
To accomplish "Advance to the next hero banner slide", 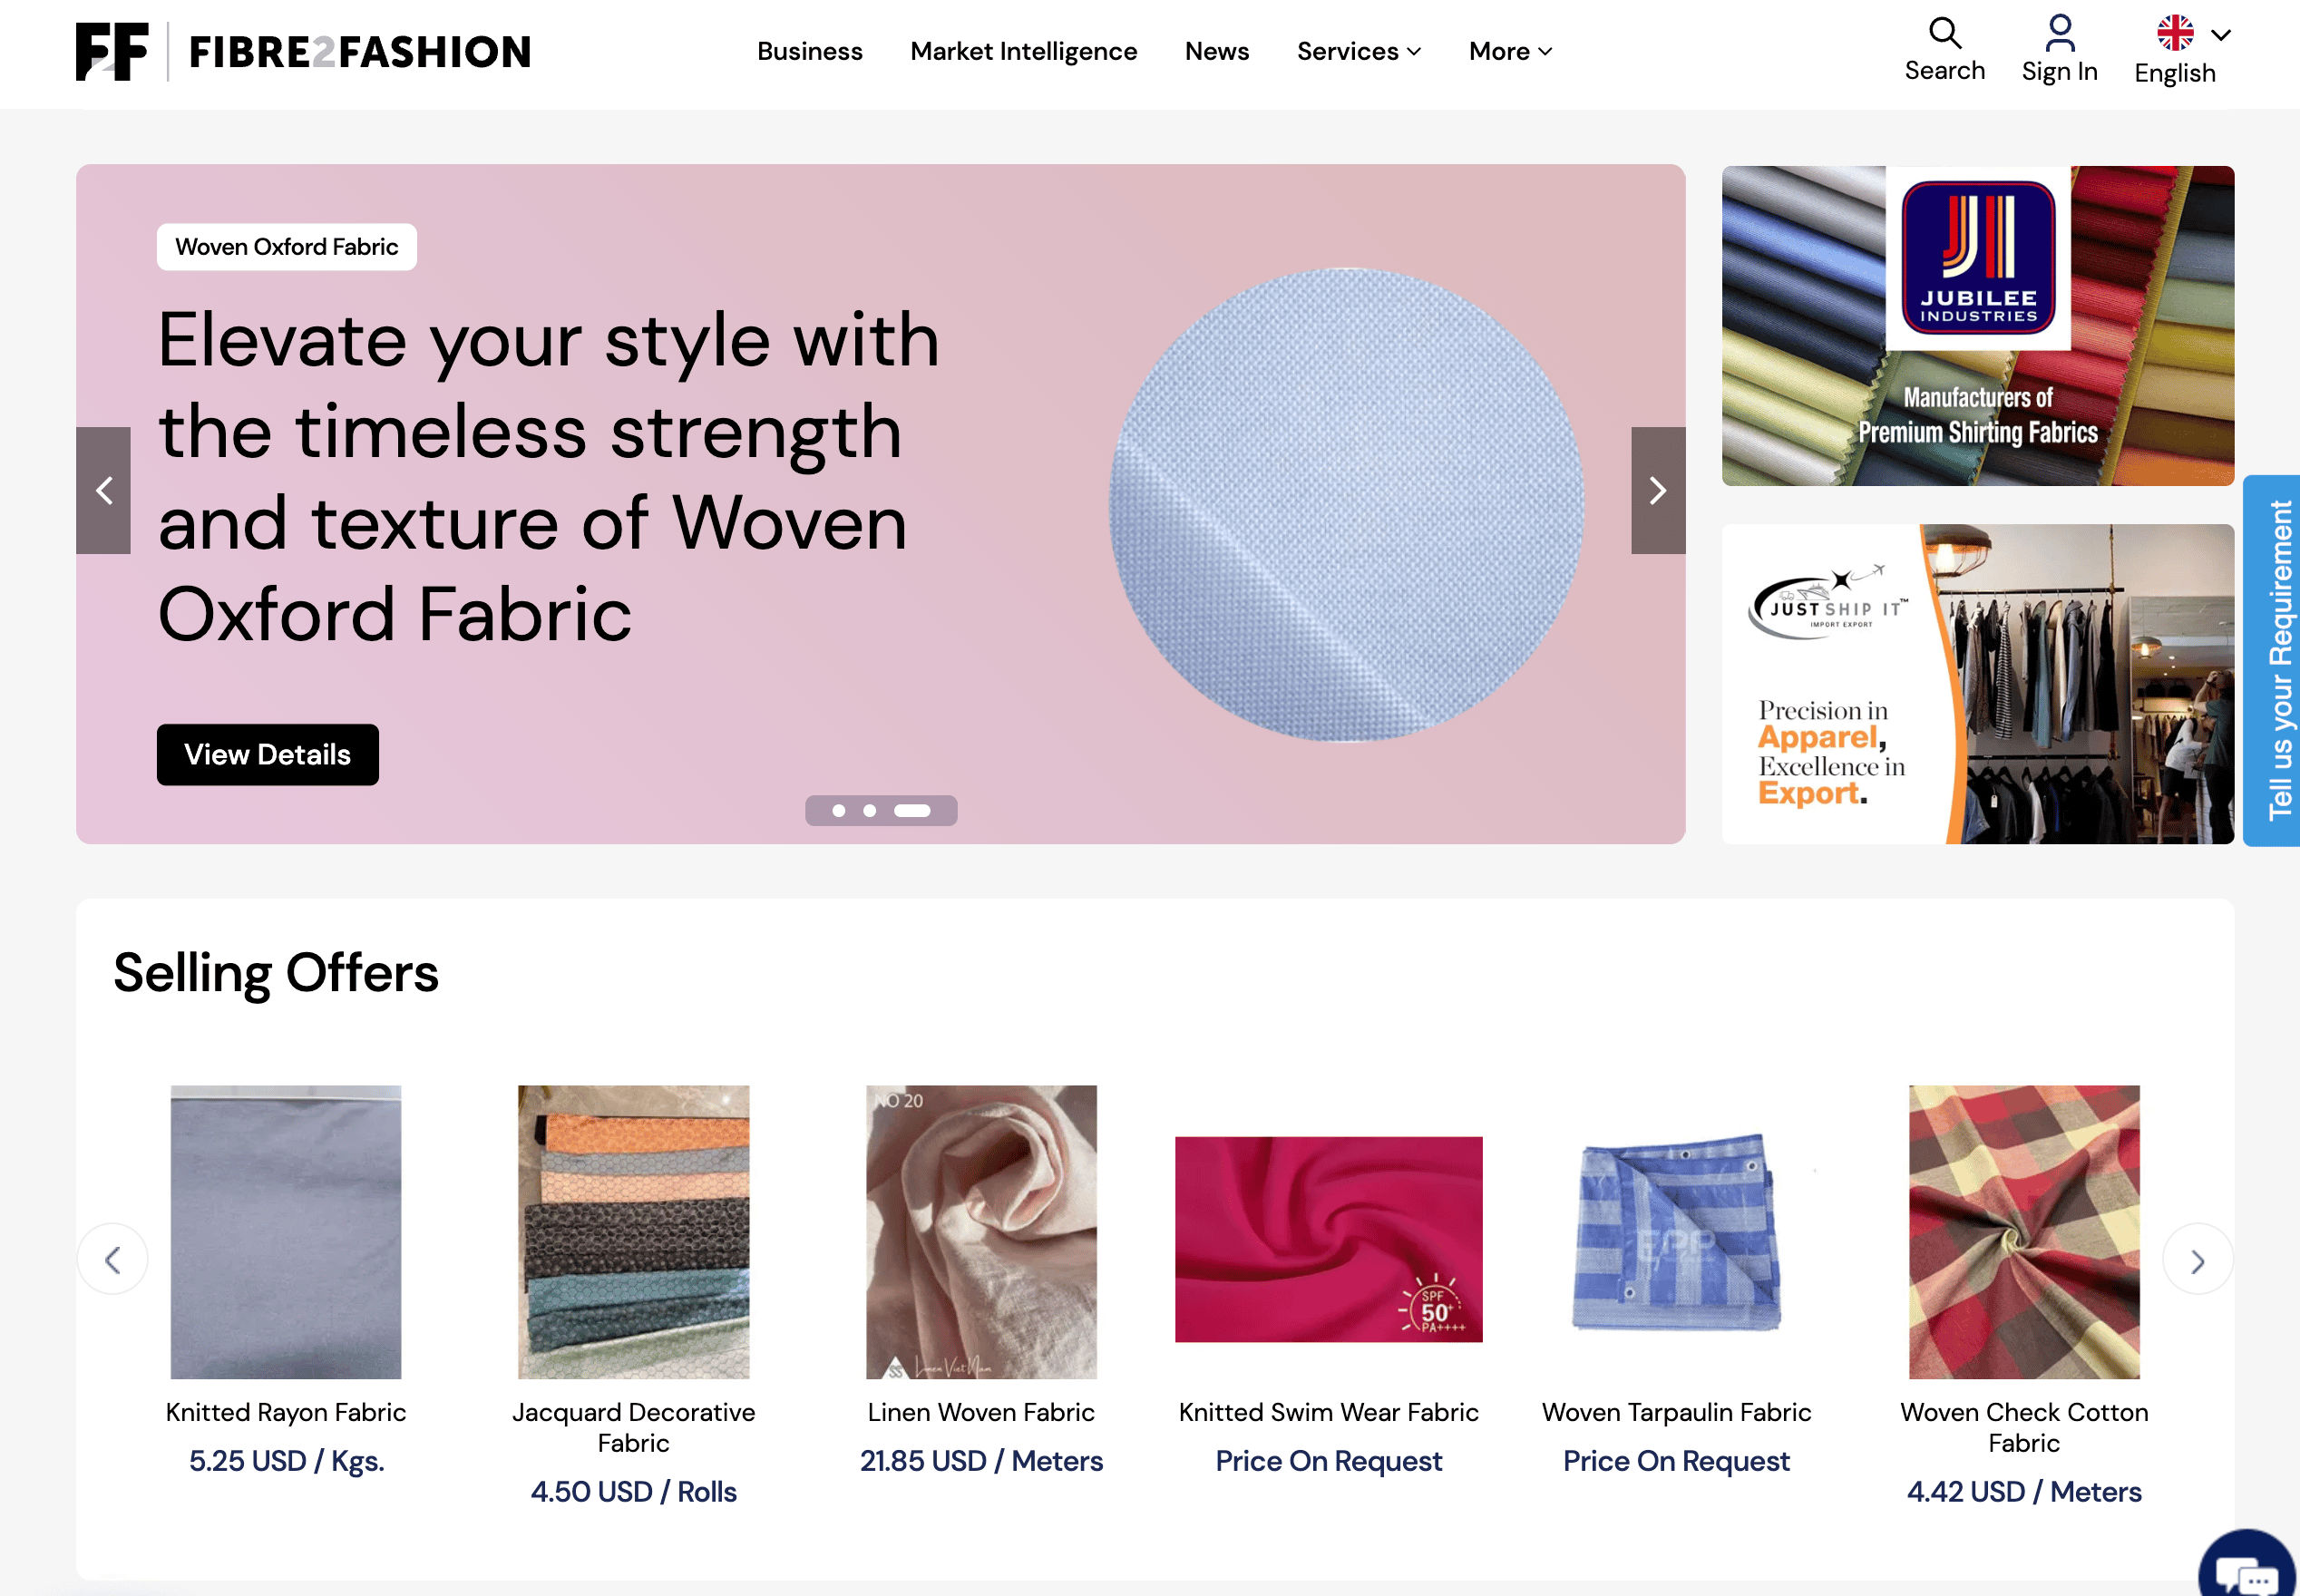I will point(1658,490).
